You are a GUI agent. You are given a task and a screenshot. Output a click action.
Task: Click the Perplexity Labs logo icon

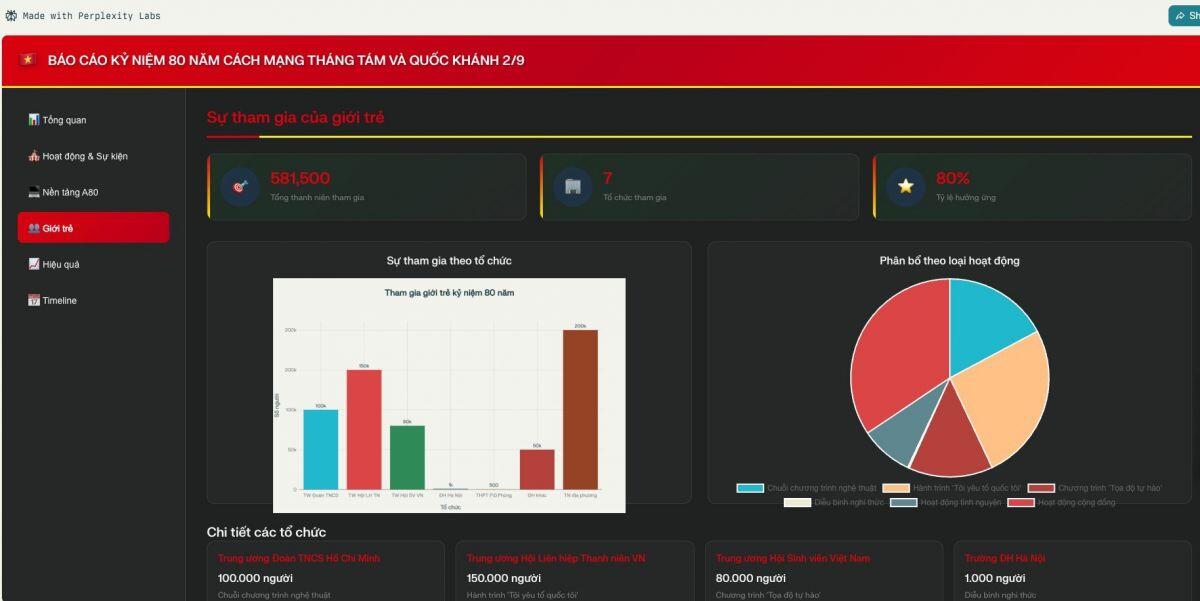pyautogui.click(x=11, y=16)
